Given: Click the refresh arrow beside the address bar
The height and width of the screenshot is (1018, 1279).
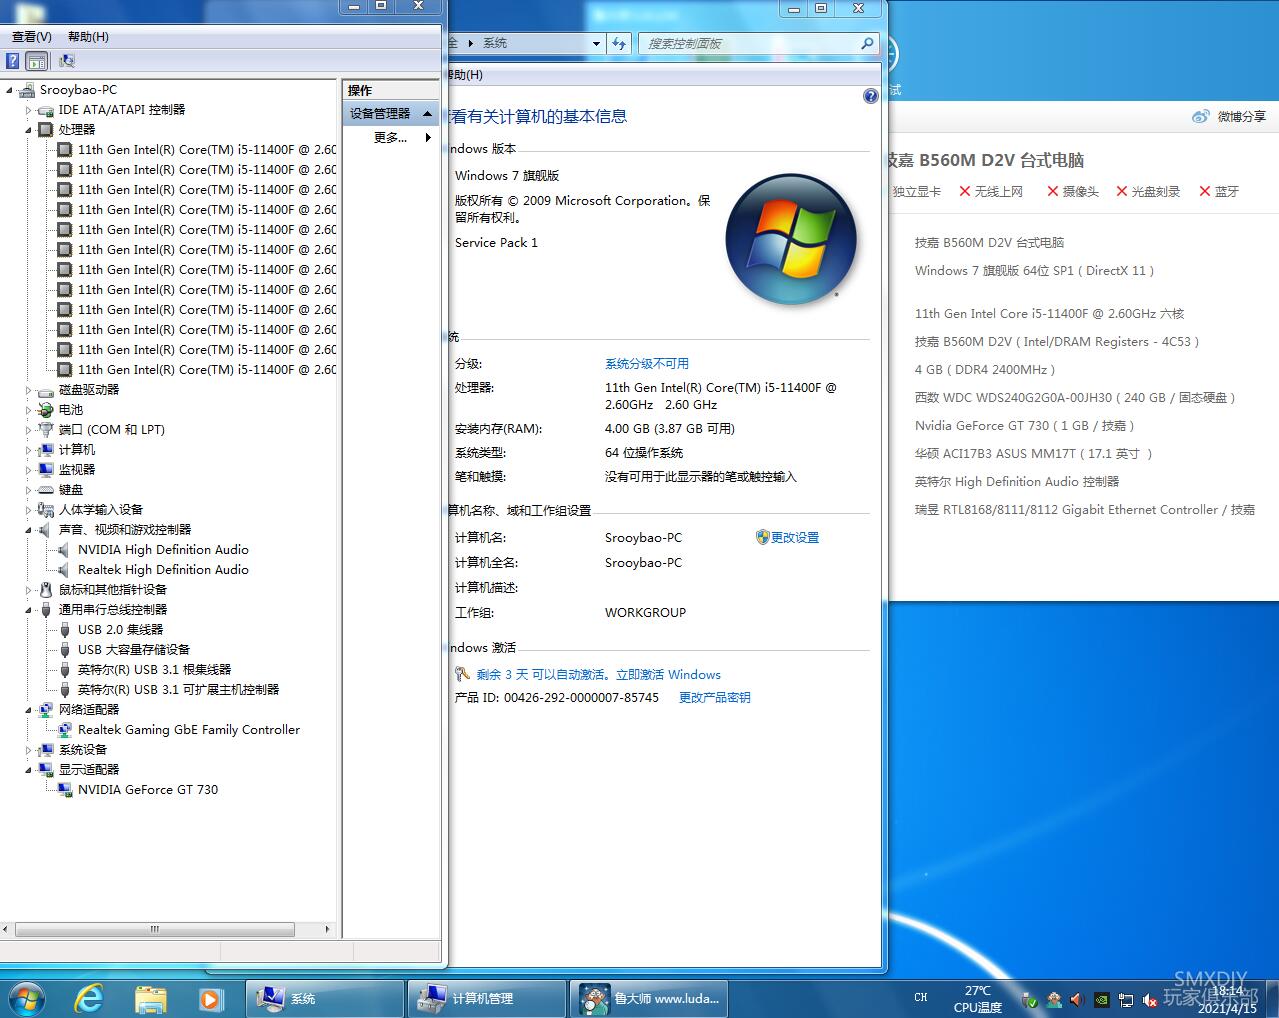Looking at the screenshot, I should [x=620, y=43].
